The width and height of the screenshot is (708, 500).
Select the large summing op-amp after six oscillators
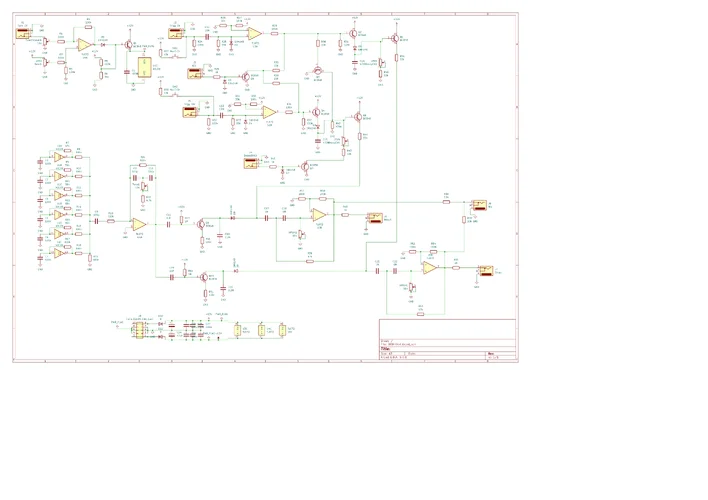139,224
